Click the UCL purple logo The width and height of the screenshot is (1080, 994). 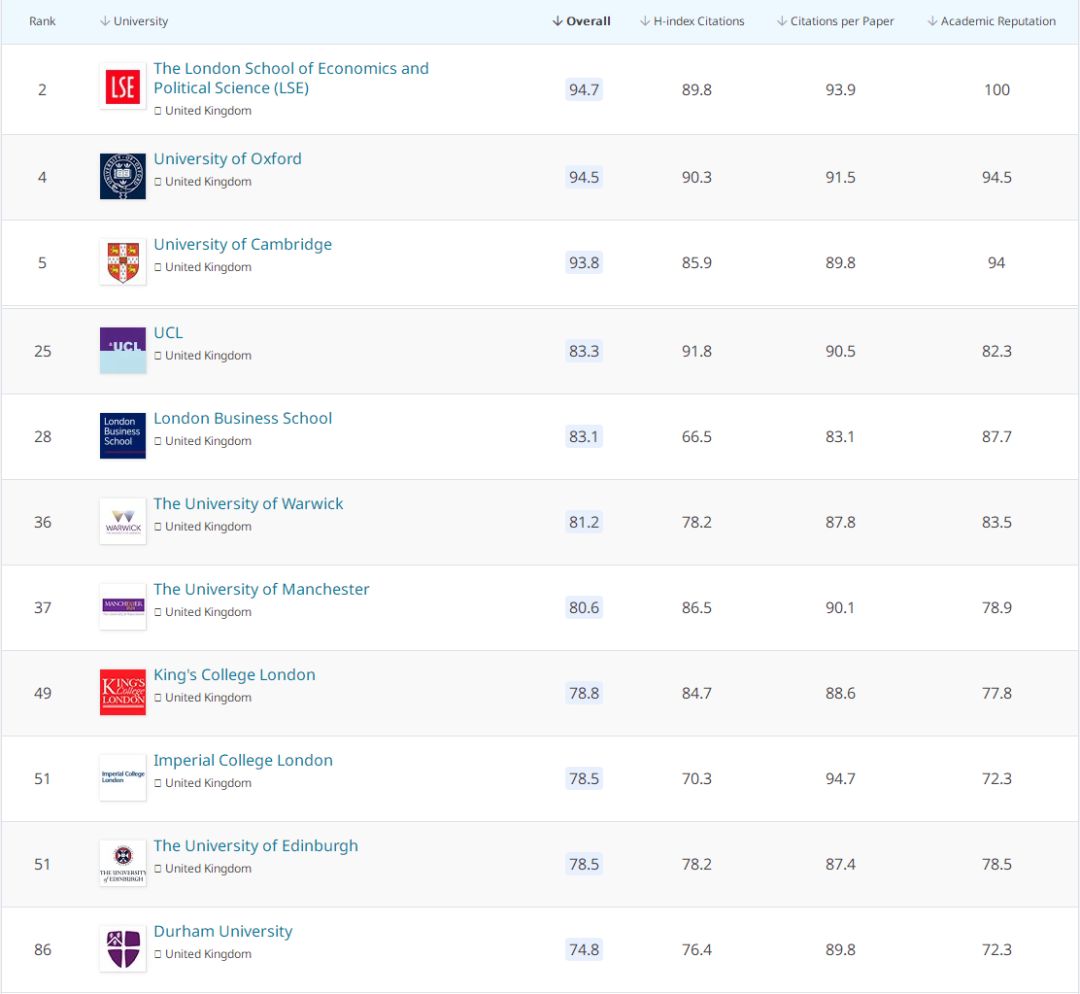coord(122,350)
